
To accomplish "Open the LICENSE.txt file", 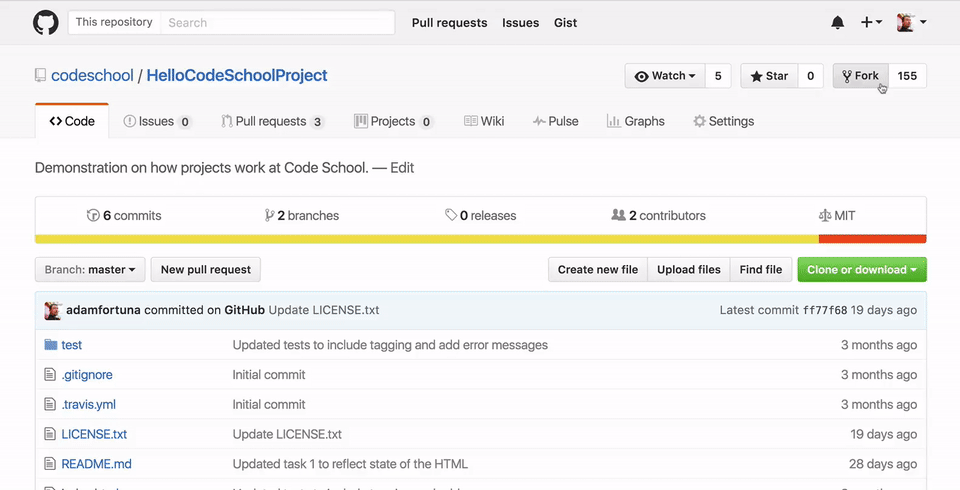I will (94, 434).
